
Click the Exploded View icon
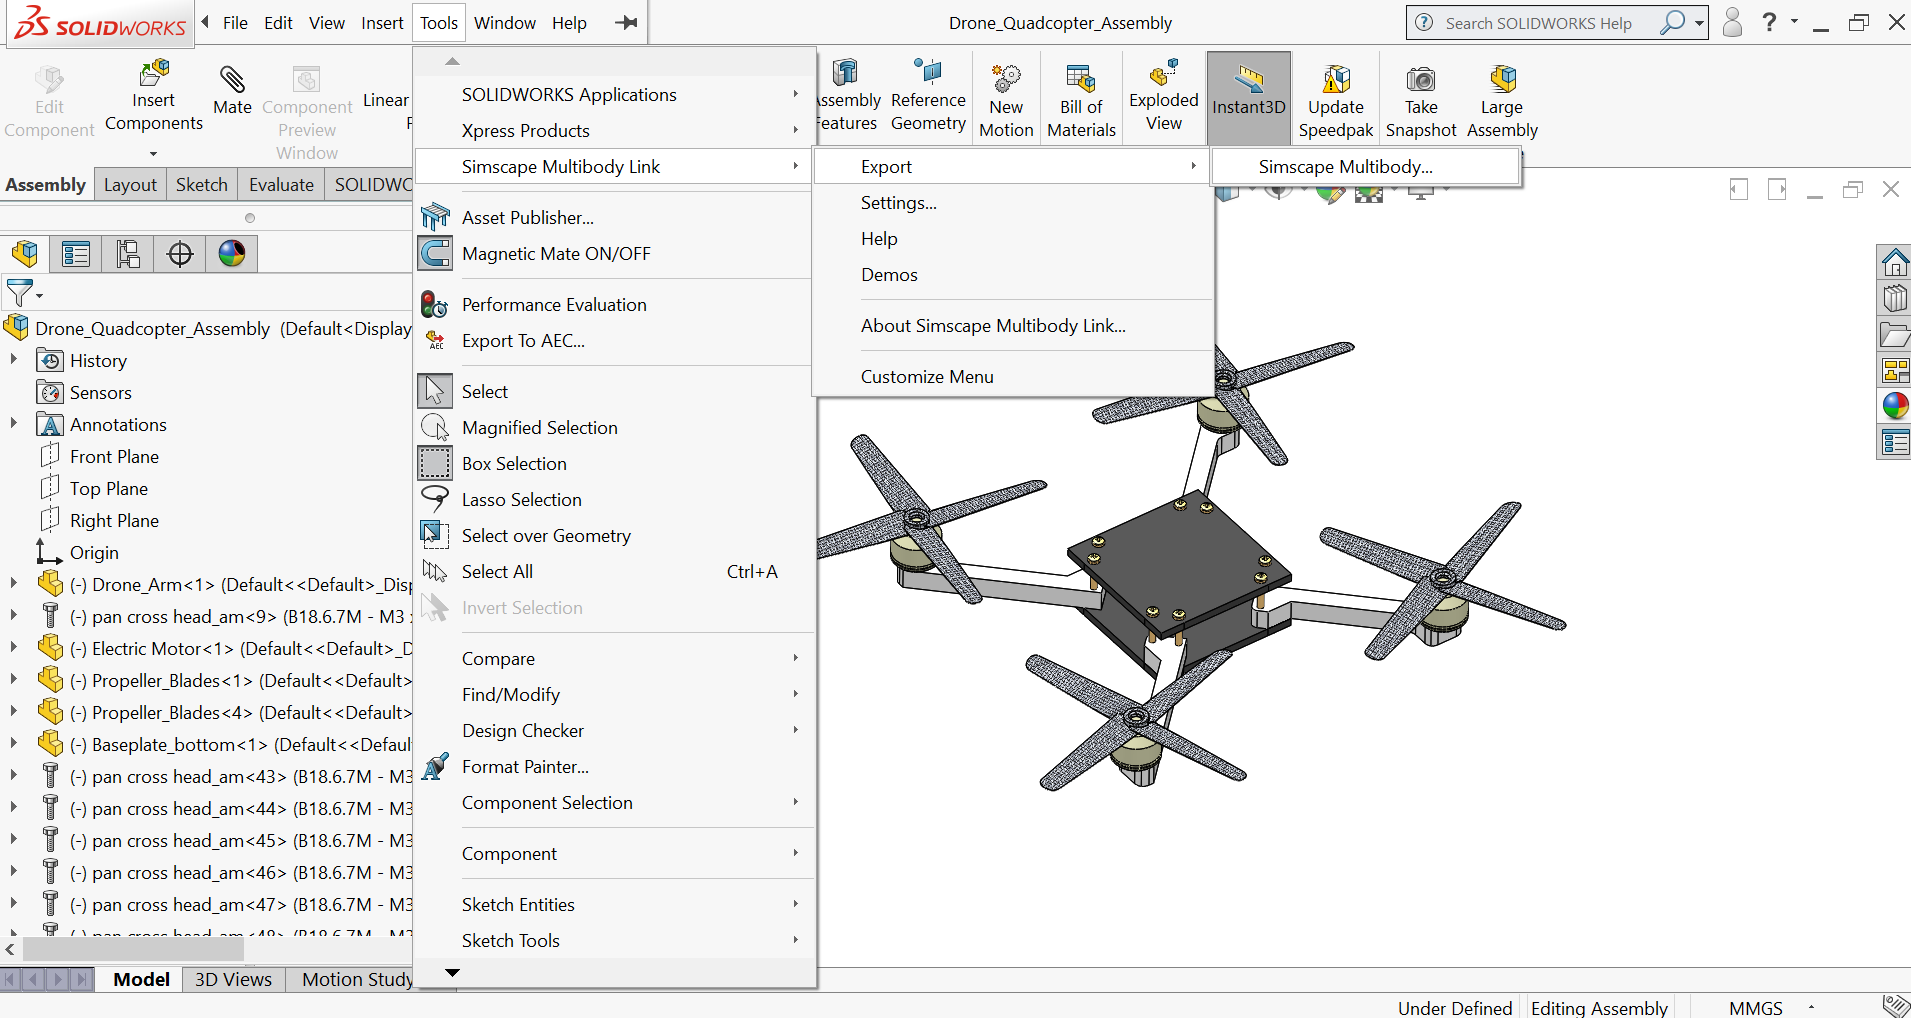click(1164, 72)
